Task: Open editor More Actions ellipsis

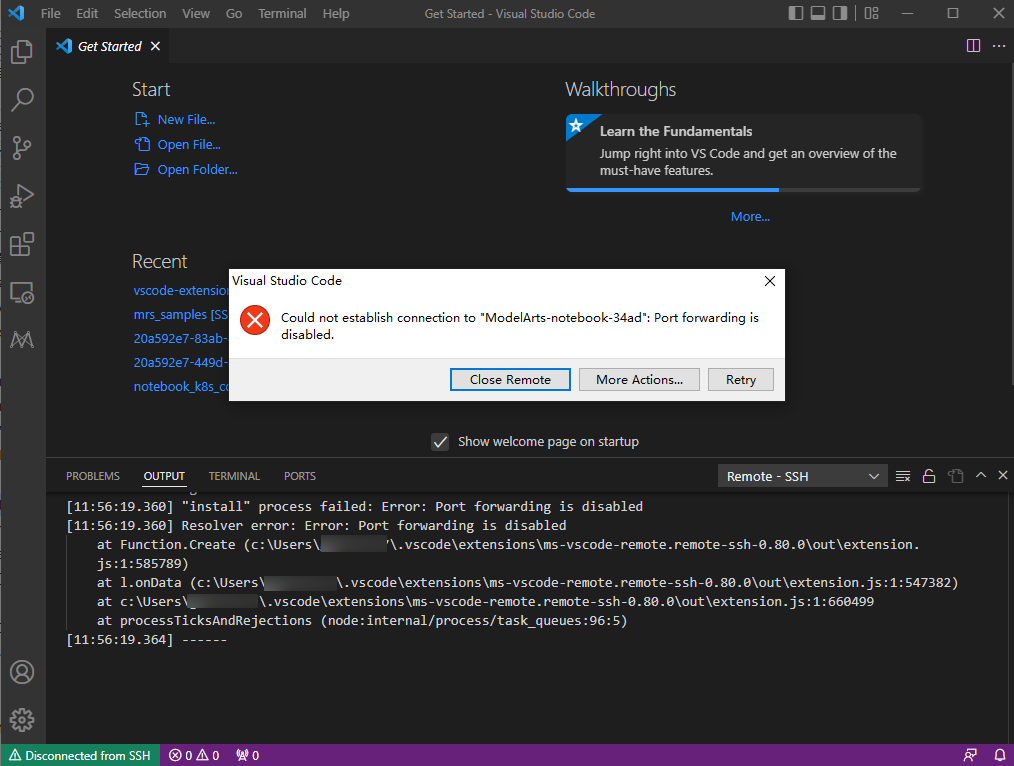Action: click(999, 46)
